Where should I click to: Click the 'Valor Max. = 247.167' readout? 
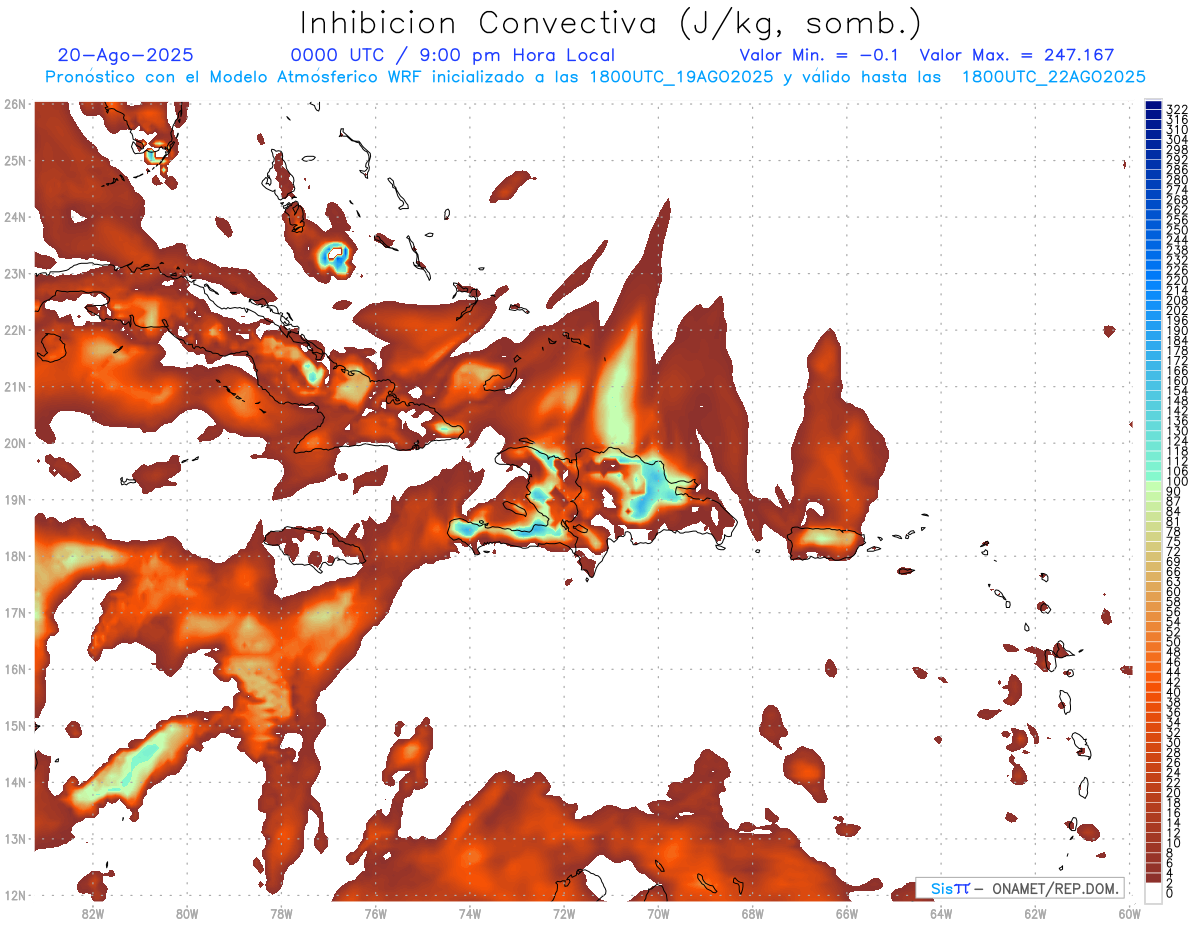click(1017, 56)
